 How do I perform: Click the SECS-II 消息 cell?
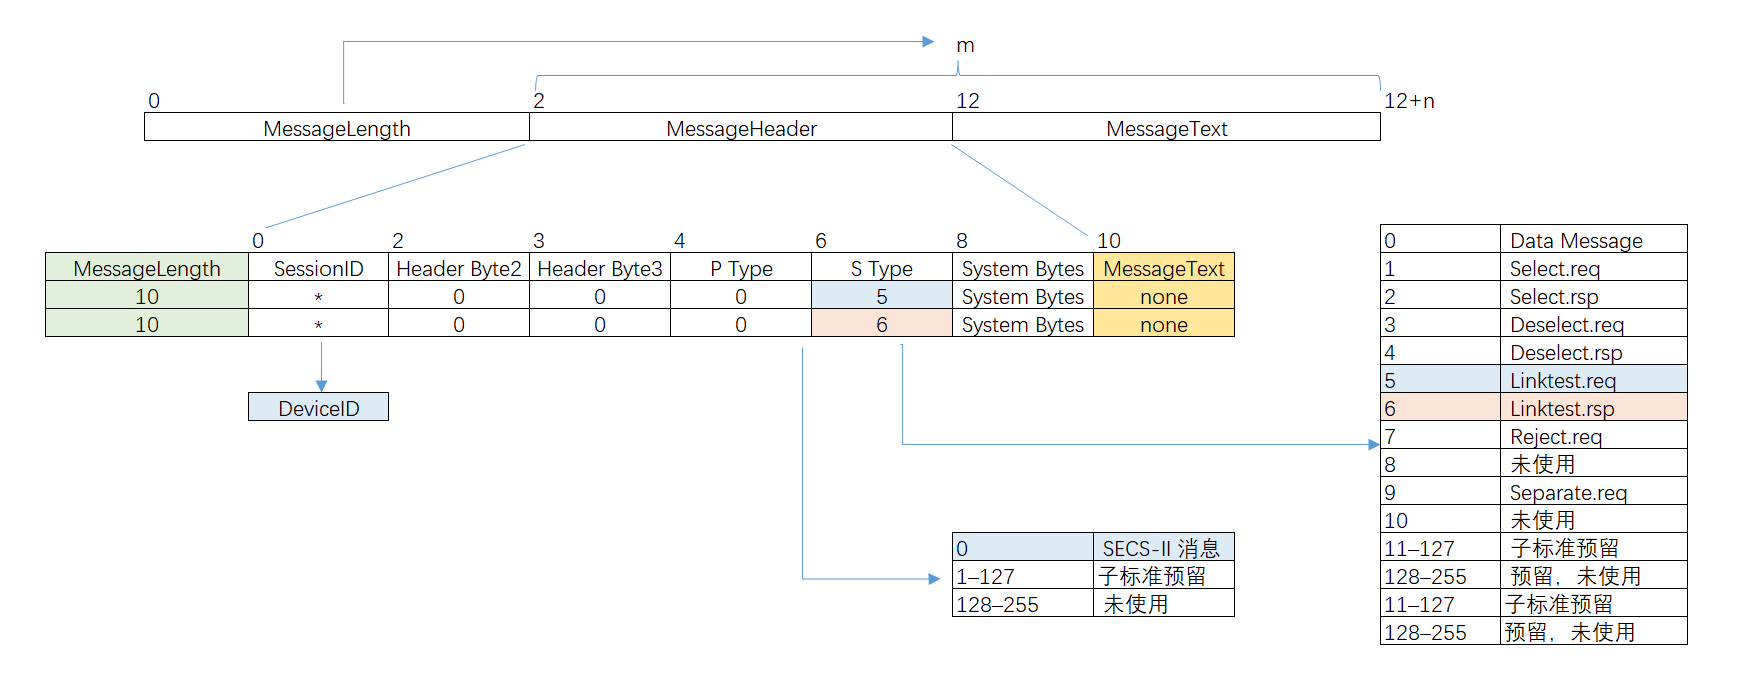pyautogui.click(x=1161, y=548)
